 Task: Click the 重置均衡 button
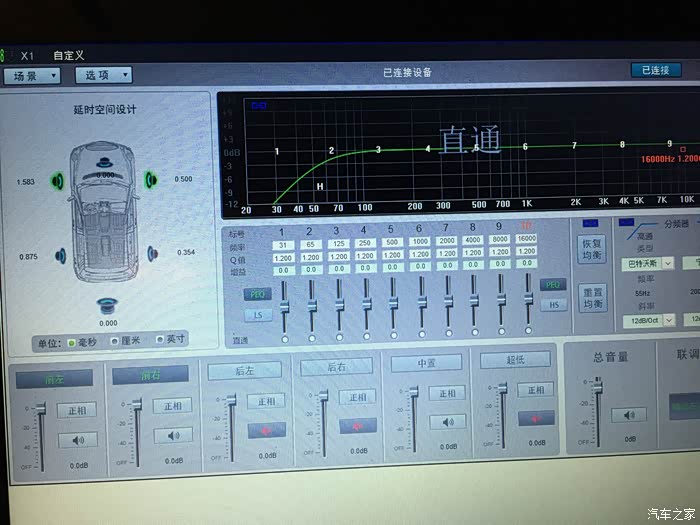[593, 297]
